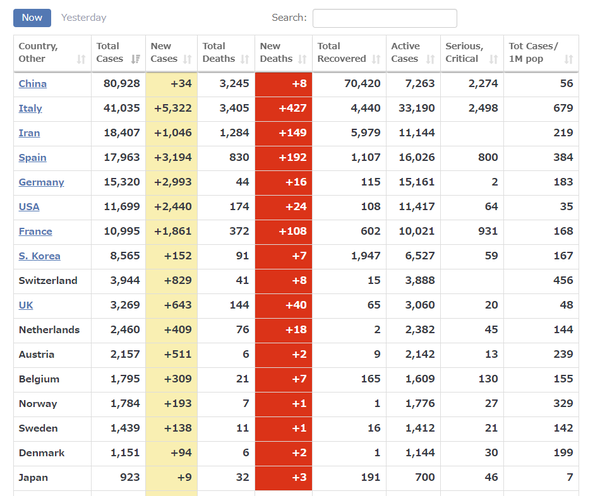600x496 pixels.
Task: Open the USA country link
Action: 29,207
